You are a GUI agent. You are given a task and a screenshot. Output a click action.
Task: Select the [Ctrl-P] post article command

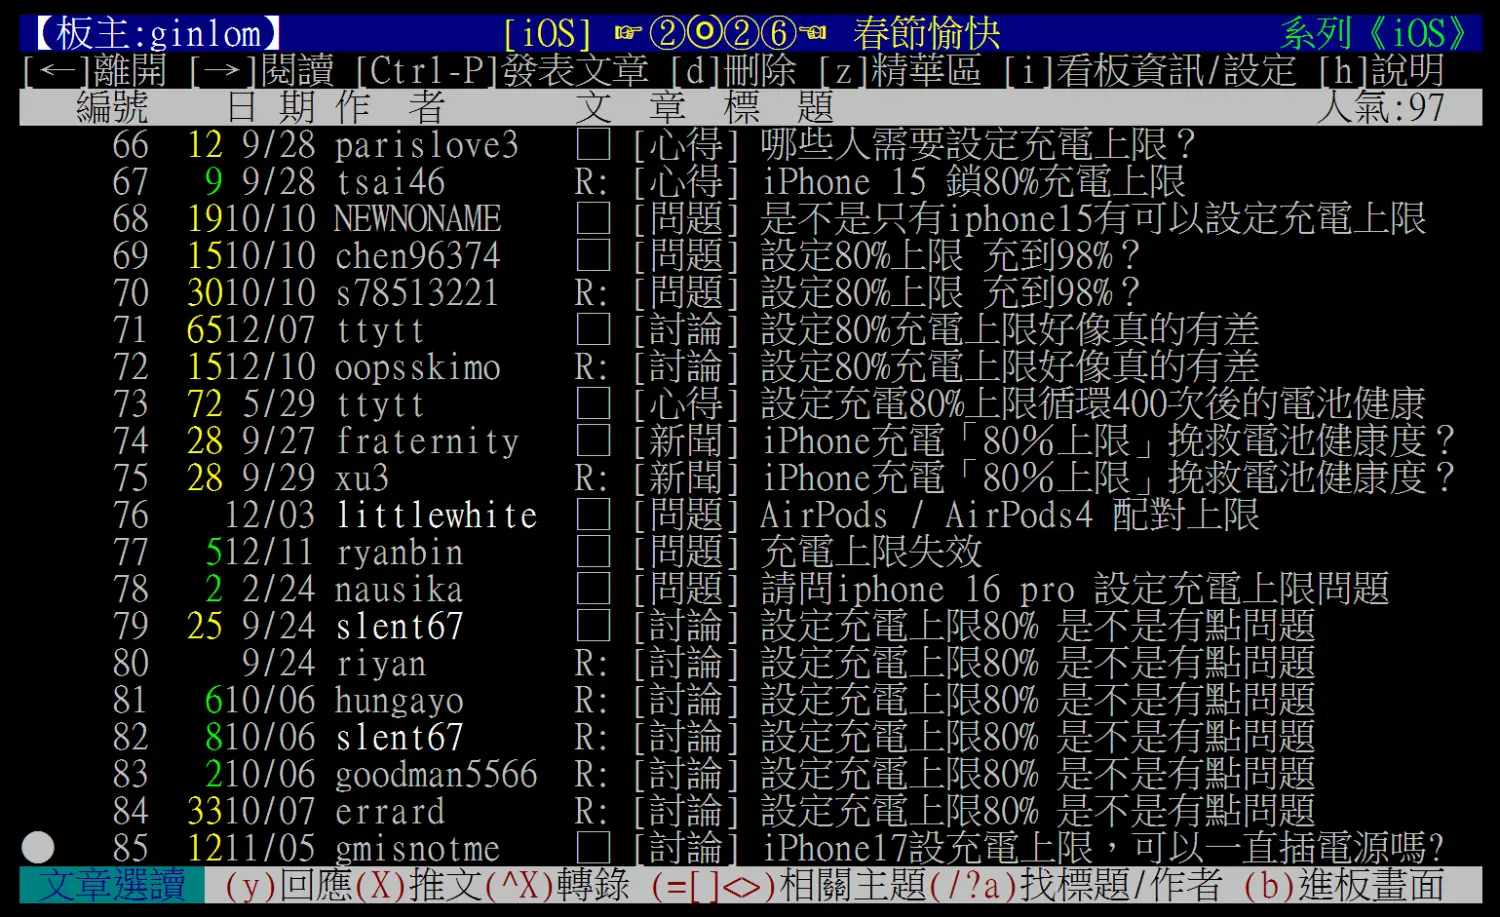pos(502,71)
